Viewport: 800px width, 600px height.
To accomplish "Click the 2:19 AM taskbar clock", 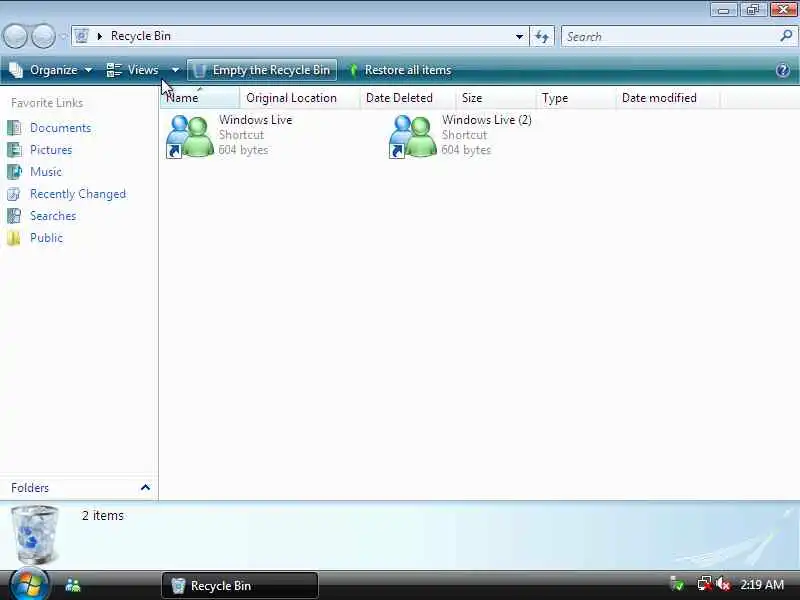I will 762,585.
